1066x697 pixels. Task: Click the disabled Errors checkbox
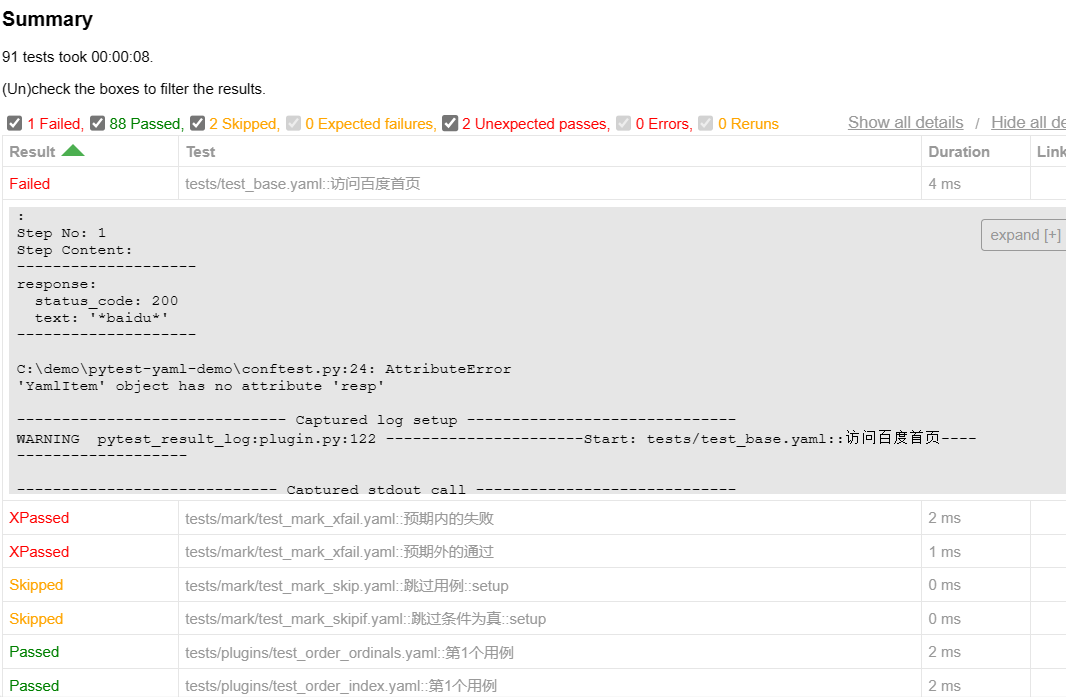coord(623,123)
